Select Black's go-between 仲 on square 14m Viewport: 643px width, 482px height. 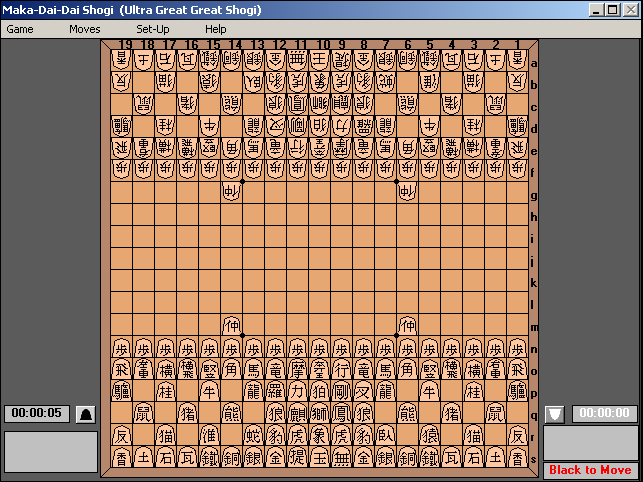coord(232,325)
